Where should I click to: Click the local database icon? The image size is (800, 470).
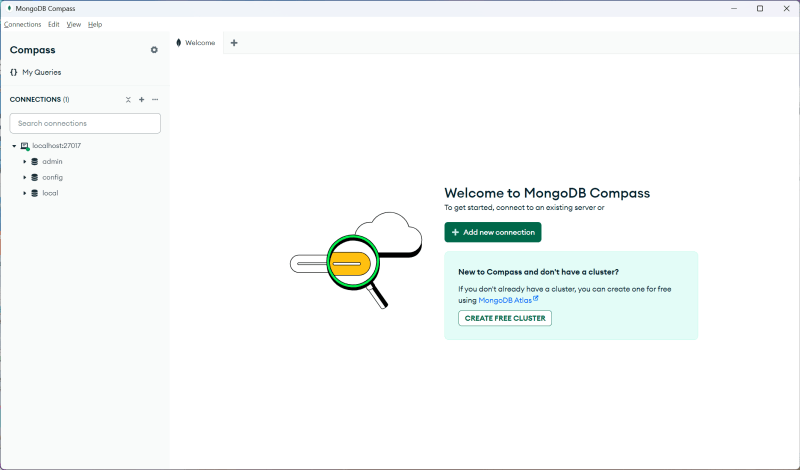coord(35,193)
